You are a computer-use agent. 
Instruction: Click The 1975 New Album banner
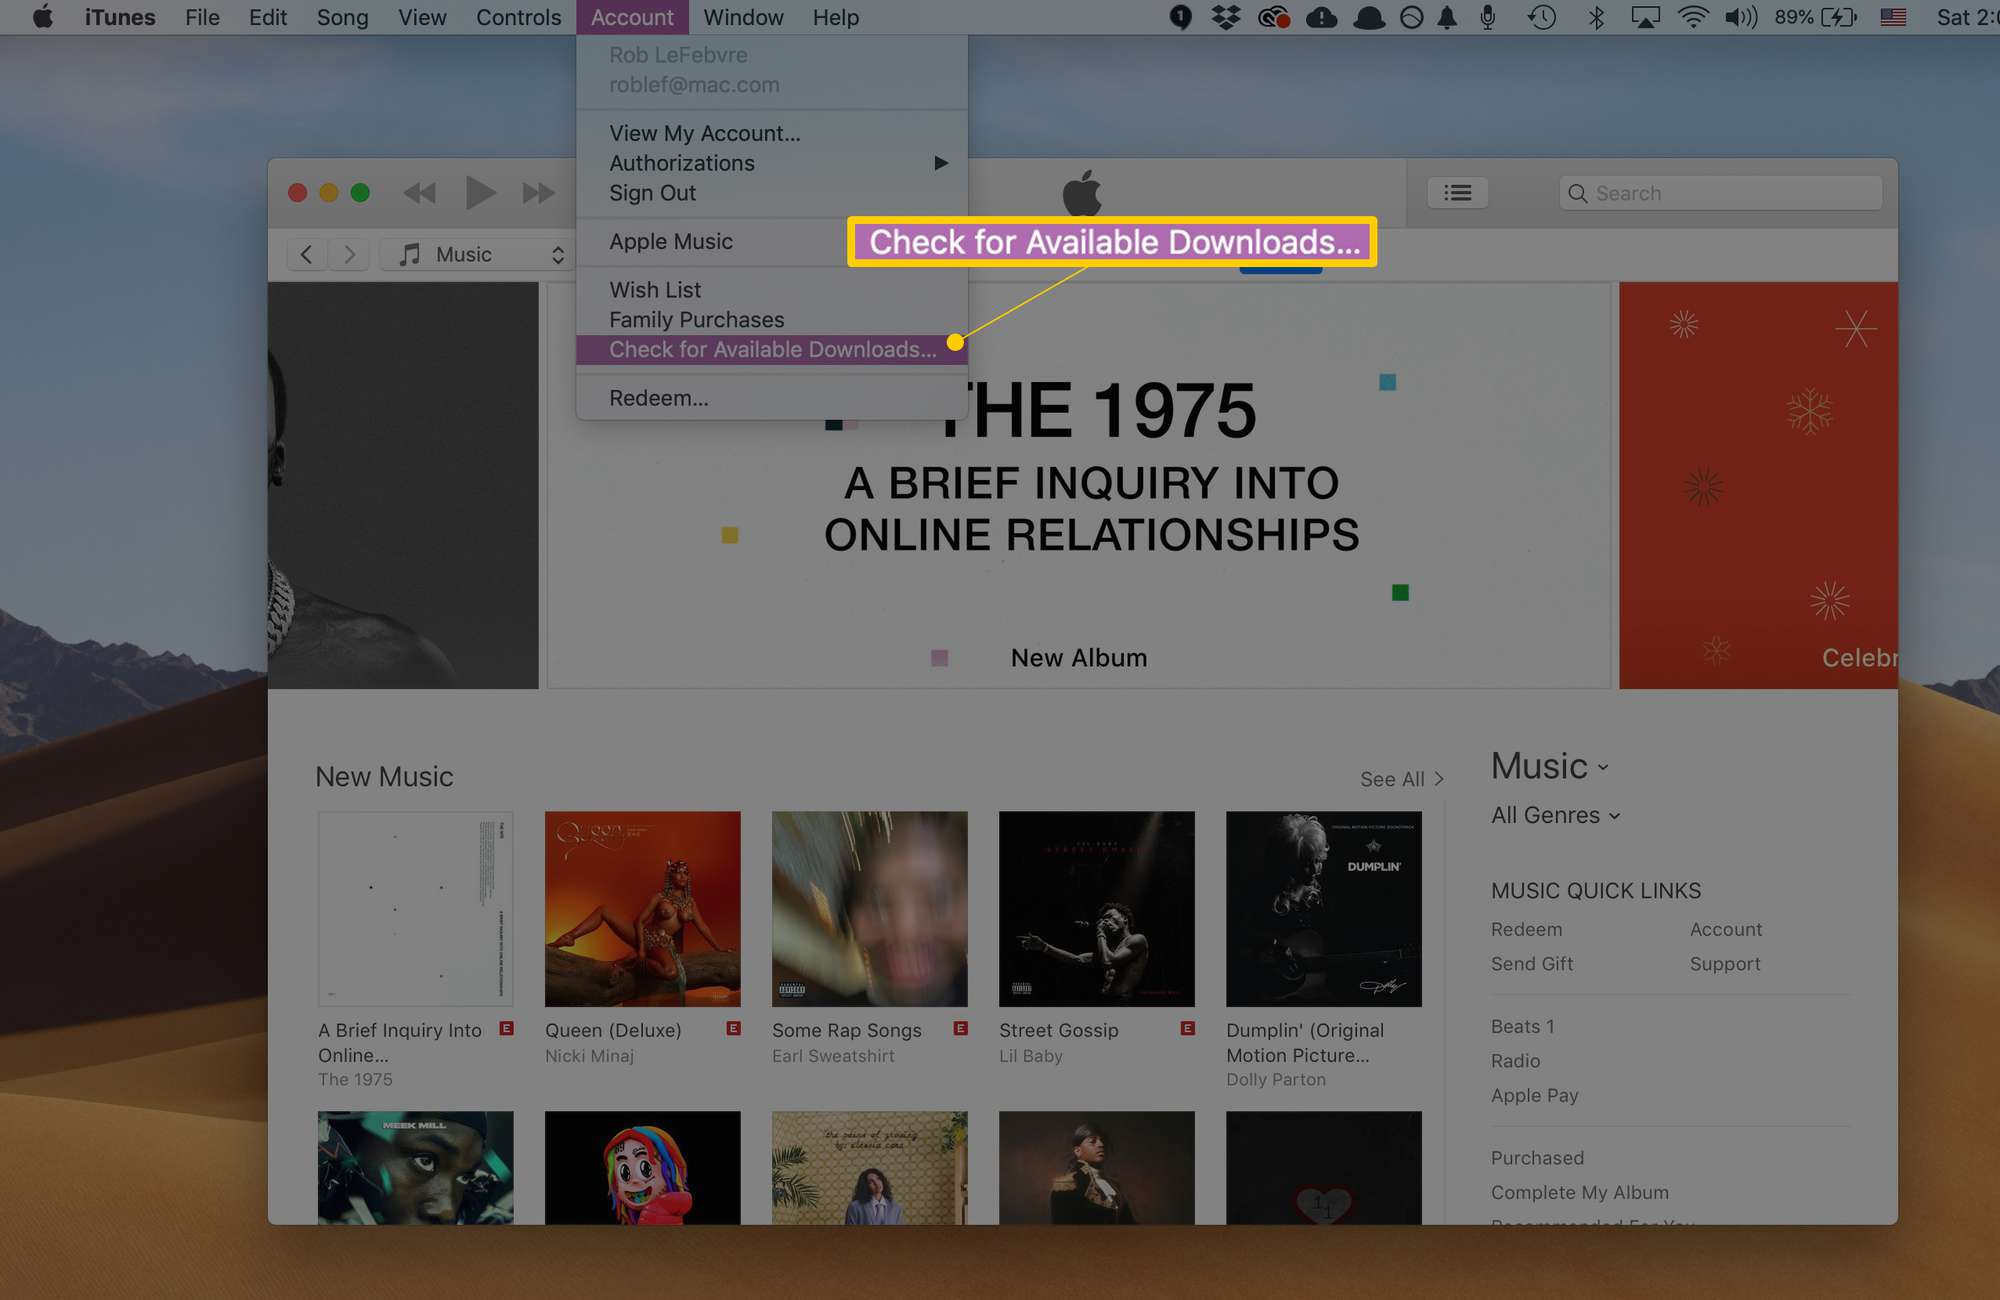[x=1079, y=485]
